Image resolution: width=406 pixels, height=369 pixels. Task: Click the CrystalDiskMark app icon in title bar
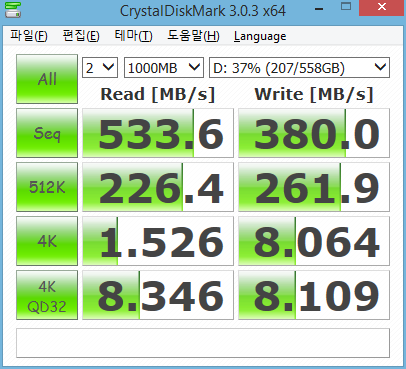(13, 9)
